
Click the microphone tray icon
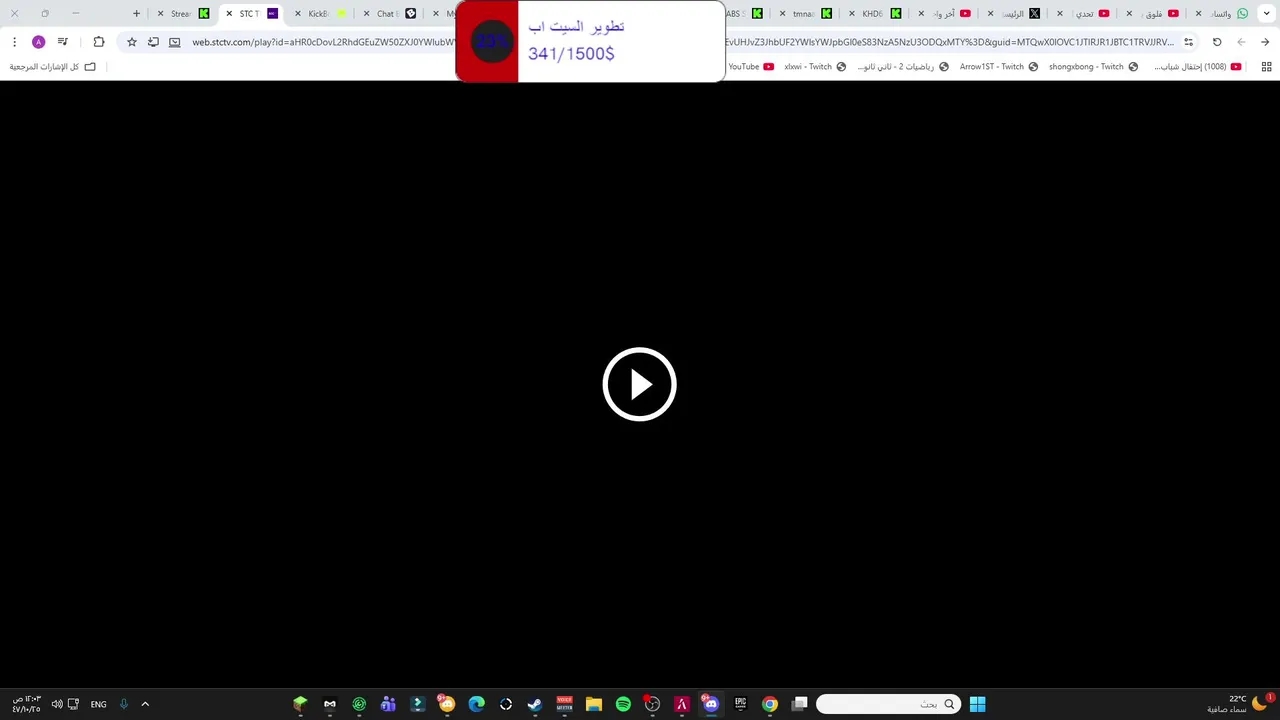[124, 704]
